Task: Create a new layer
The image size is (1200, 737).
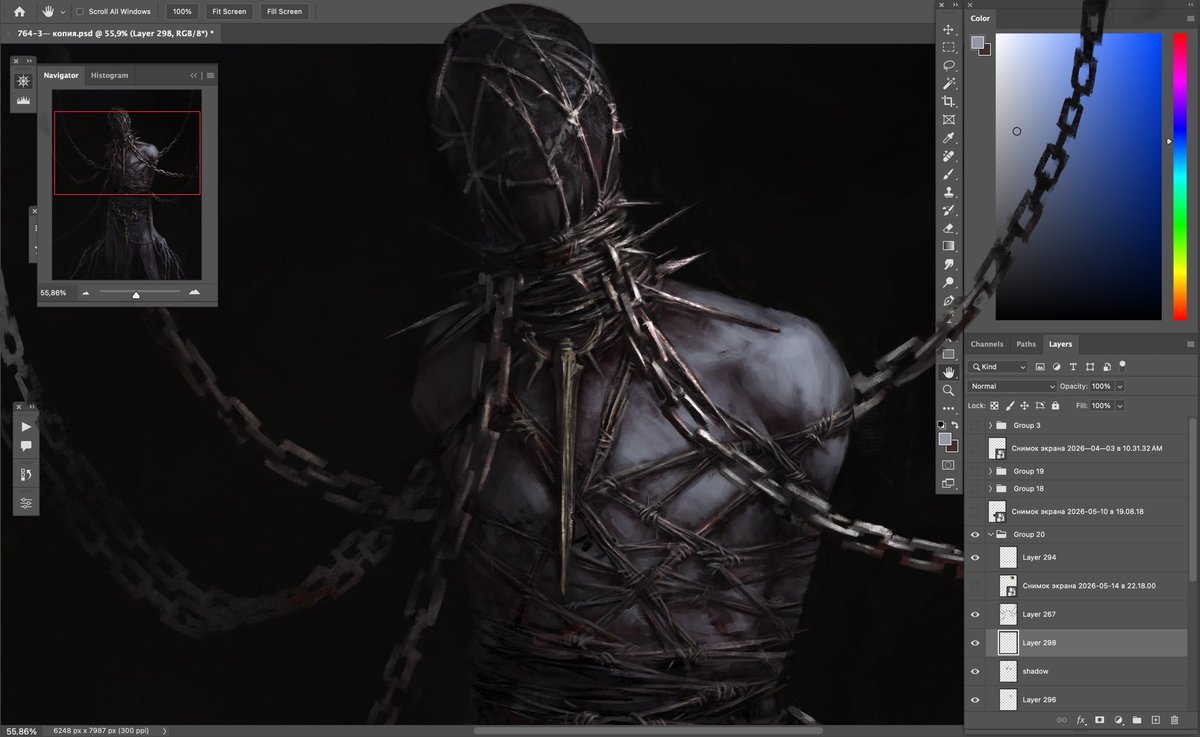Action: pos(1155,719)
